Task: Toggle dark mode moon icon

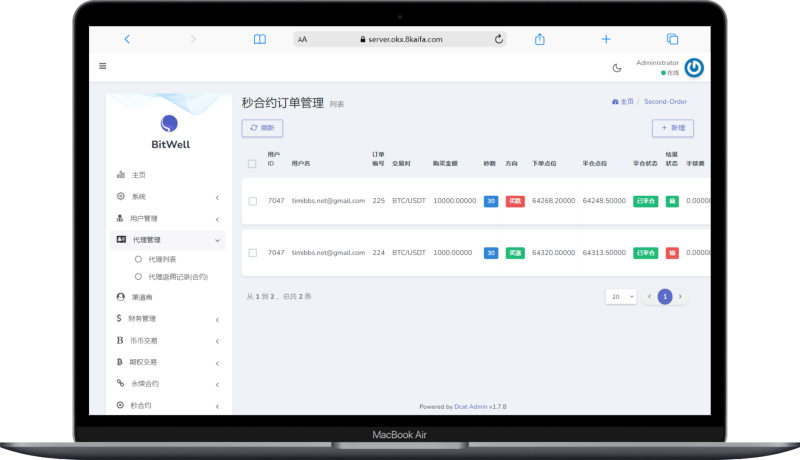Action: click(617, 68)
